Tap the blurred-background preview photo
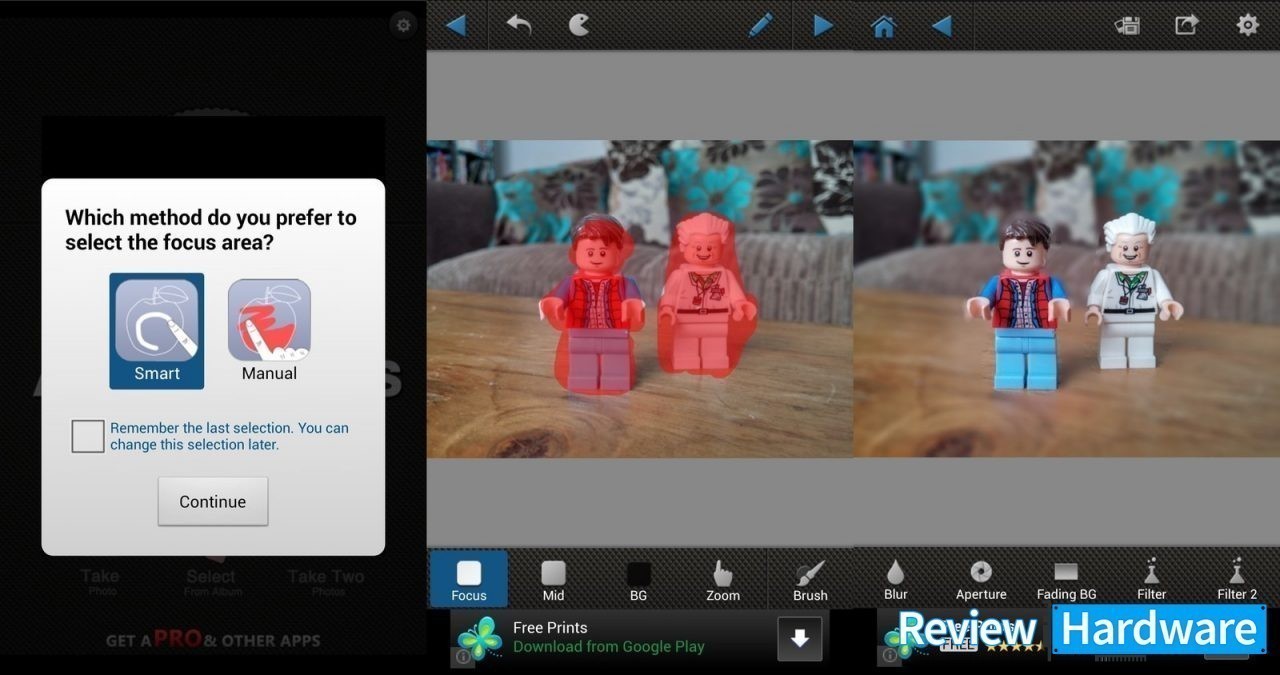Image resolution: width=1280 pixels, height=675 pixels. coord(1066,299)
